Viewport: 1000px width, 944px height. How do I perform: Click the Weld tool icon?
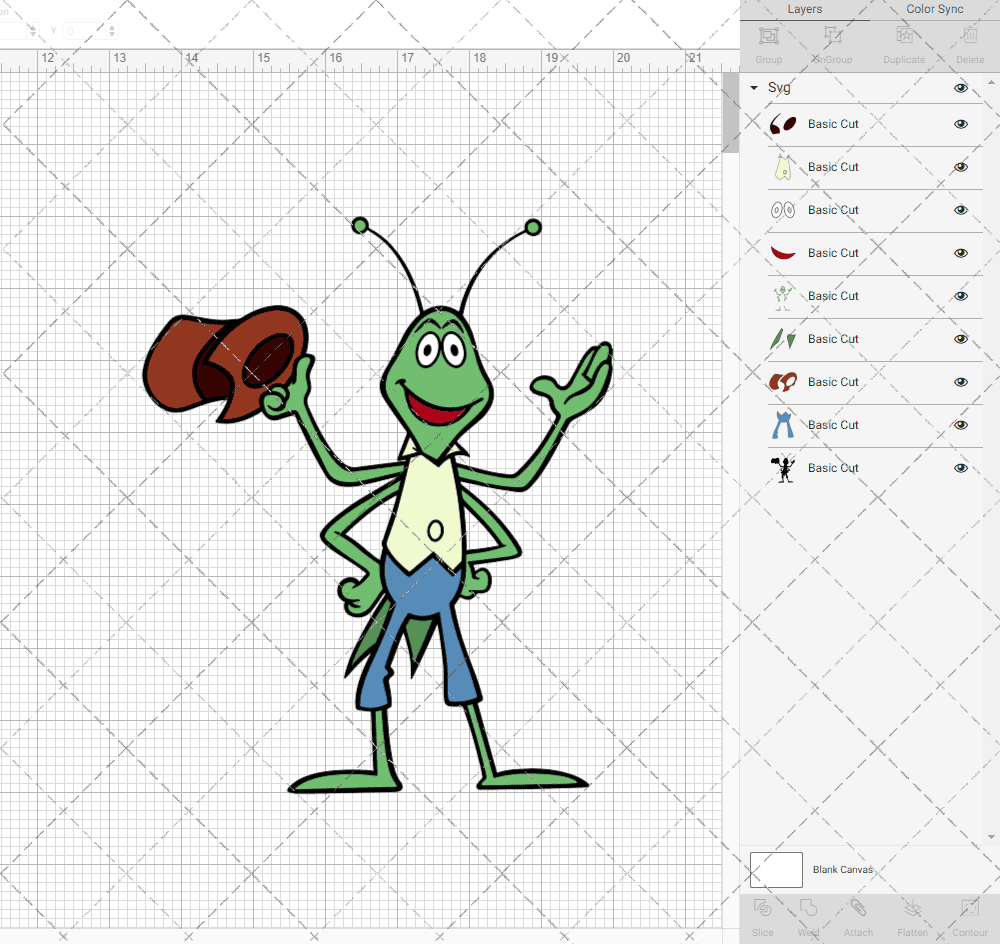coord(808,908)
